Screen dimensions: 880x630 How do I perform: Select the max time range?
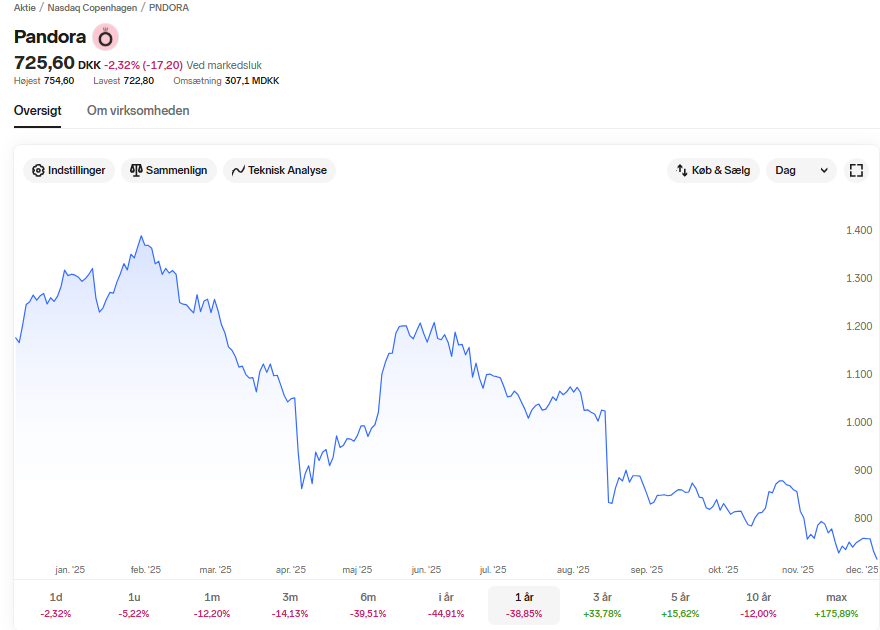[836, 605]
